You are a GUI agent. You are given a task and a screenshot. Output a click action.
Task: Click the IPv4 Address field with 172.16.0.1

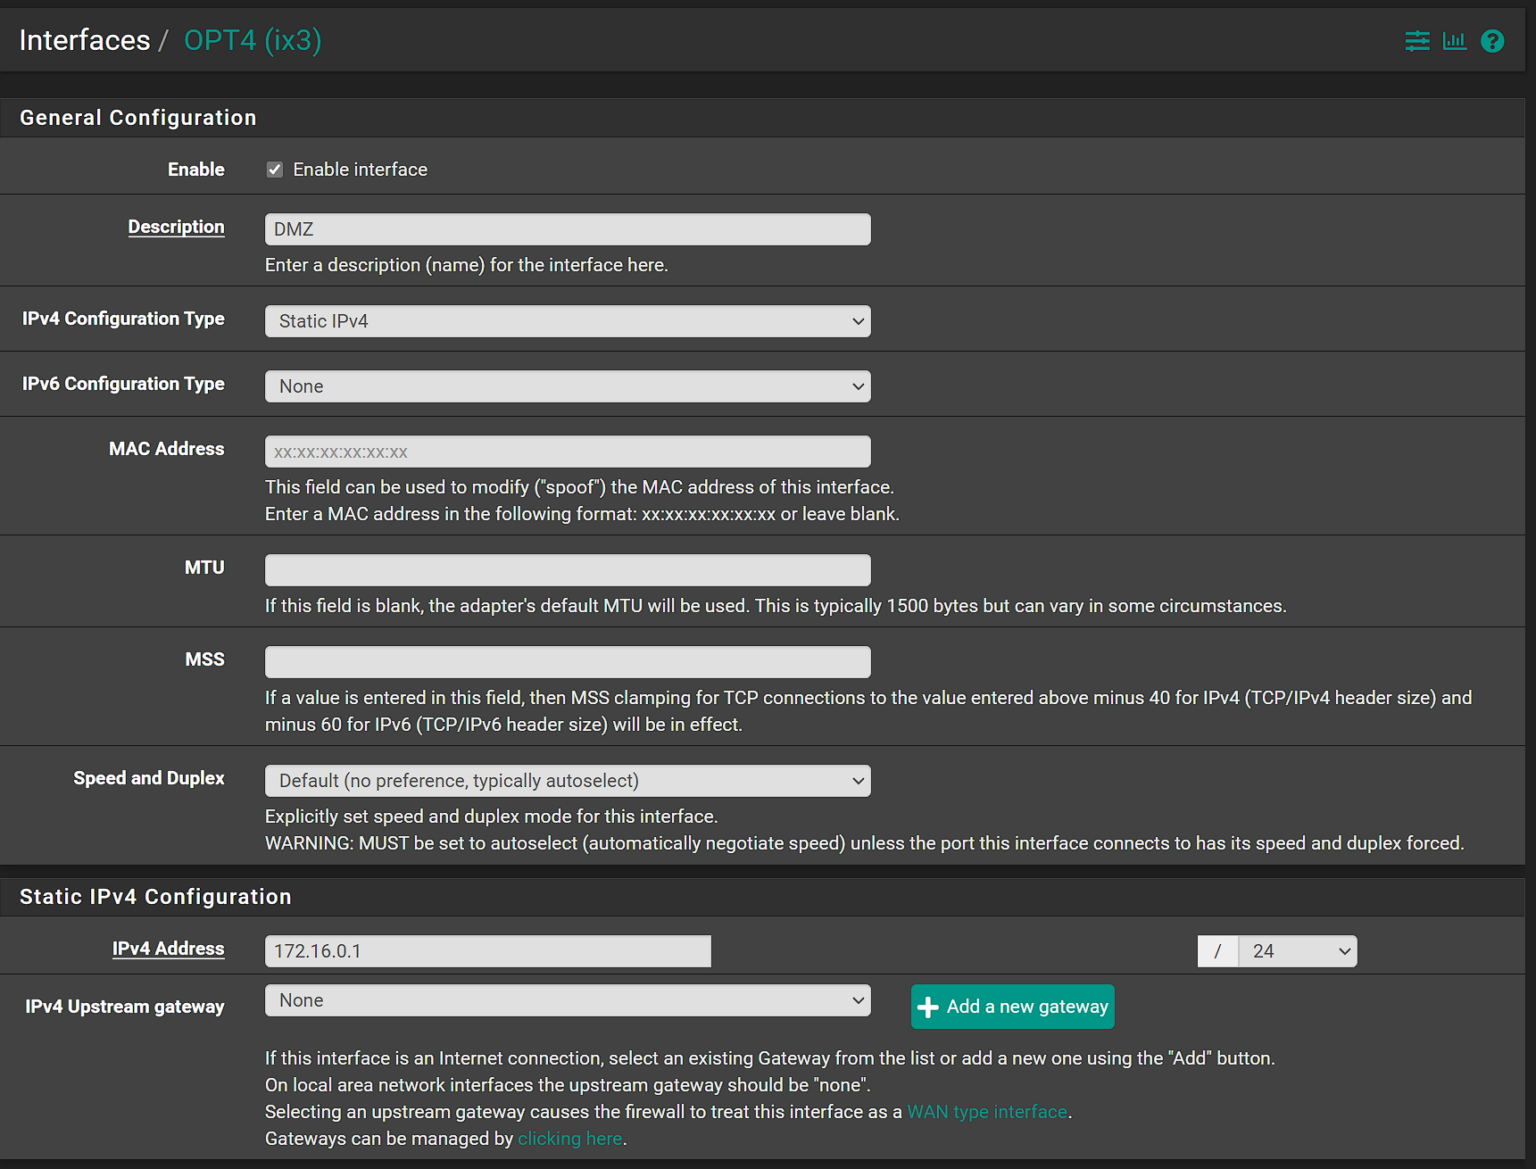pos(487,951)
